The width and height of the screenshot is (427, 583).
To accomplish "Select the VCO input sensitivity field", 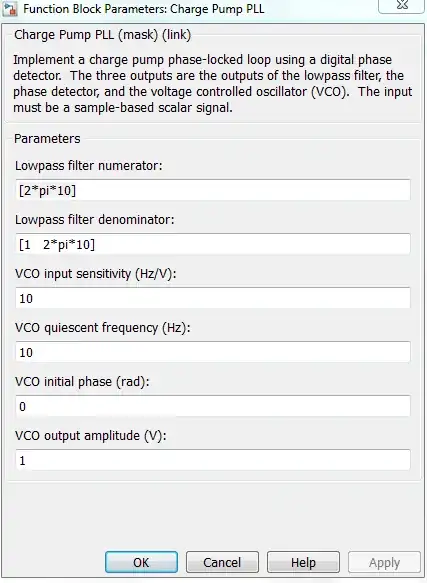I will click(213, 298).
